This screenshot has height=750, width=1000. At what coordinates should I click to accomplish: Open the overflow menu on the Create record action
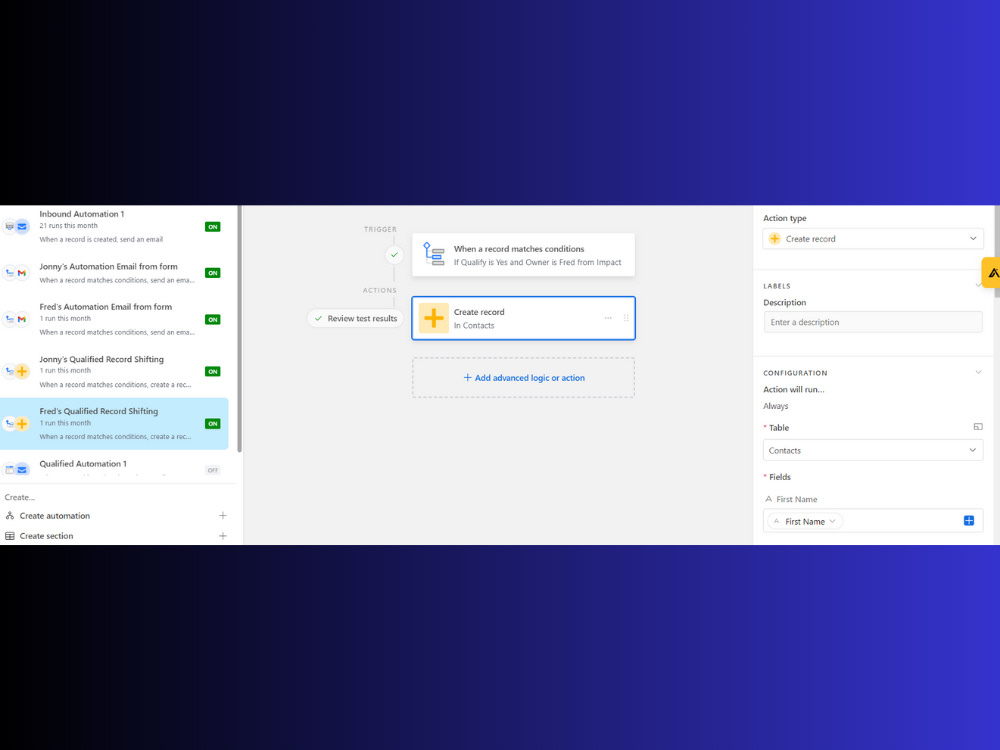tap(608, 317)
